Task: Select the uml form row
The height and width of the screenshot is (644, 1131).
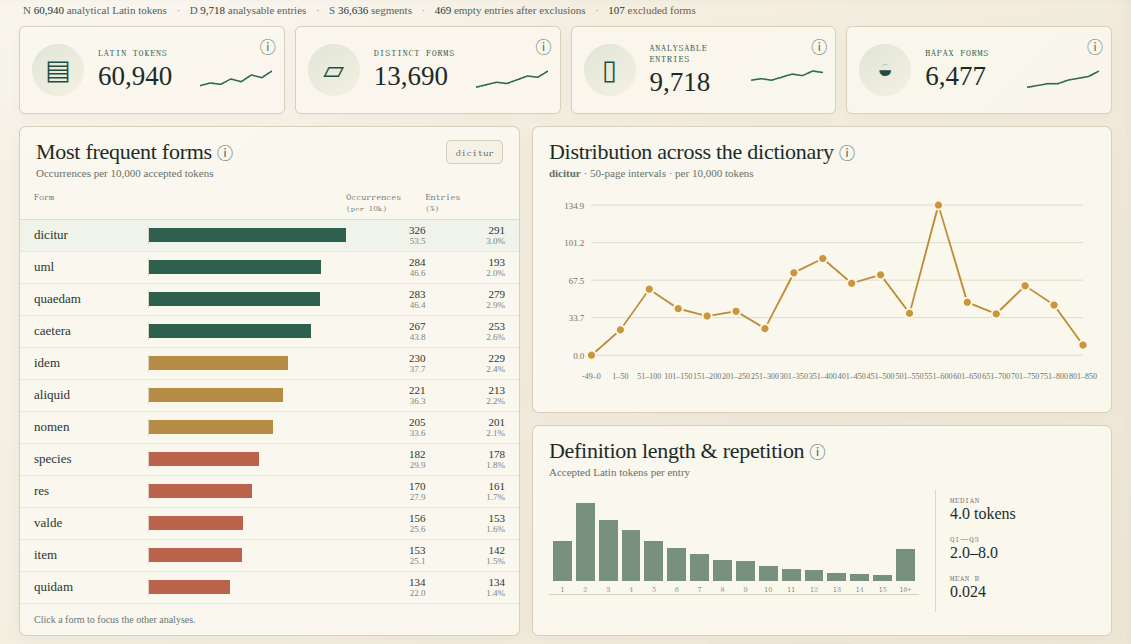Action: pos(269,267)
